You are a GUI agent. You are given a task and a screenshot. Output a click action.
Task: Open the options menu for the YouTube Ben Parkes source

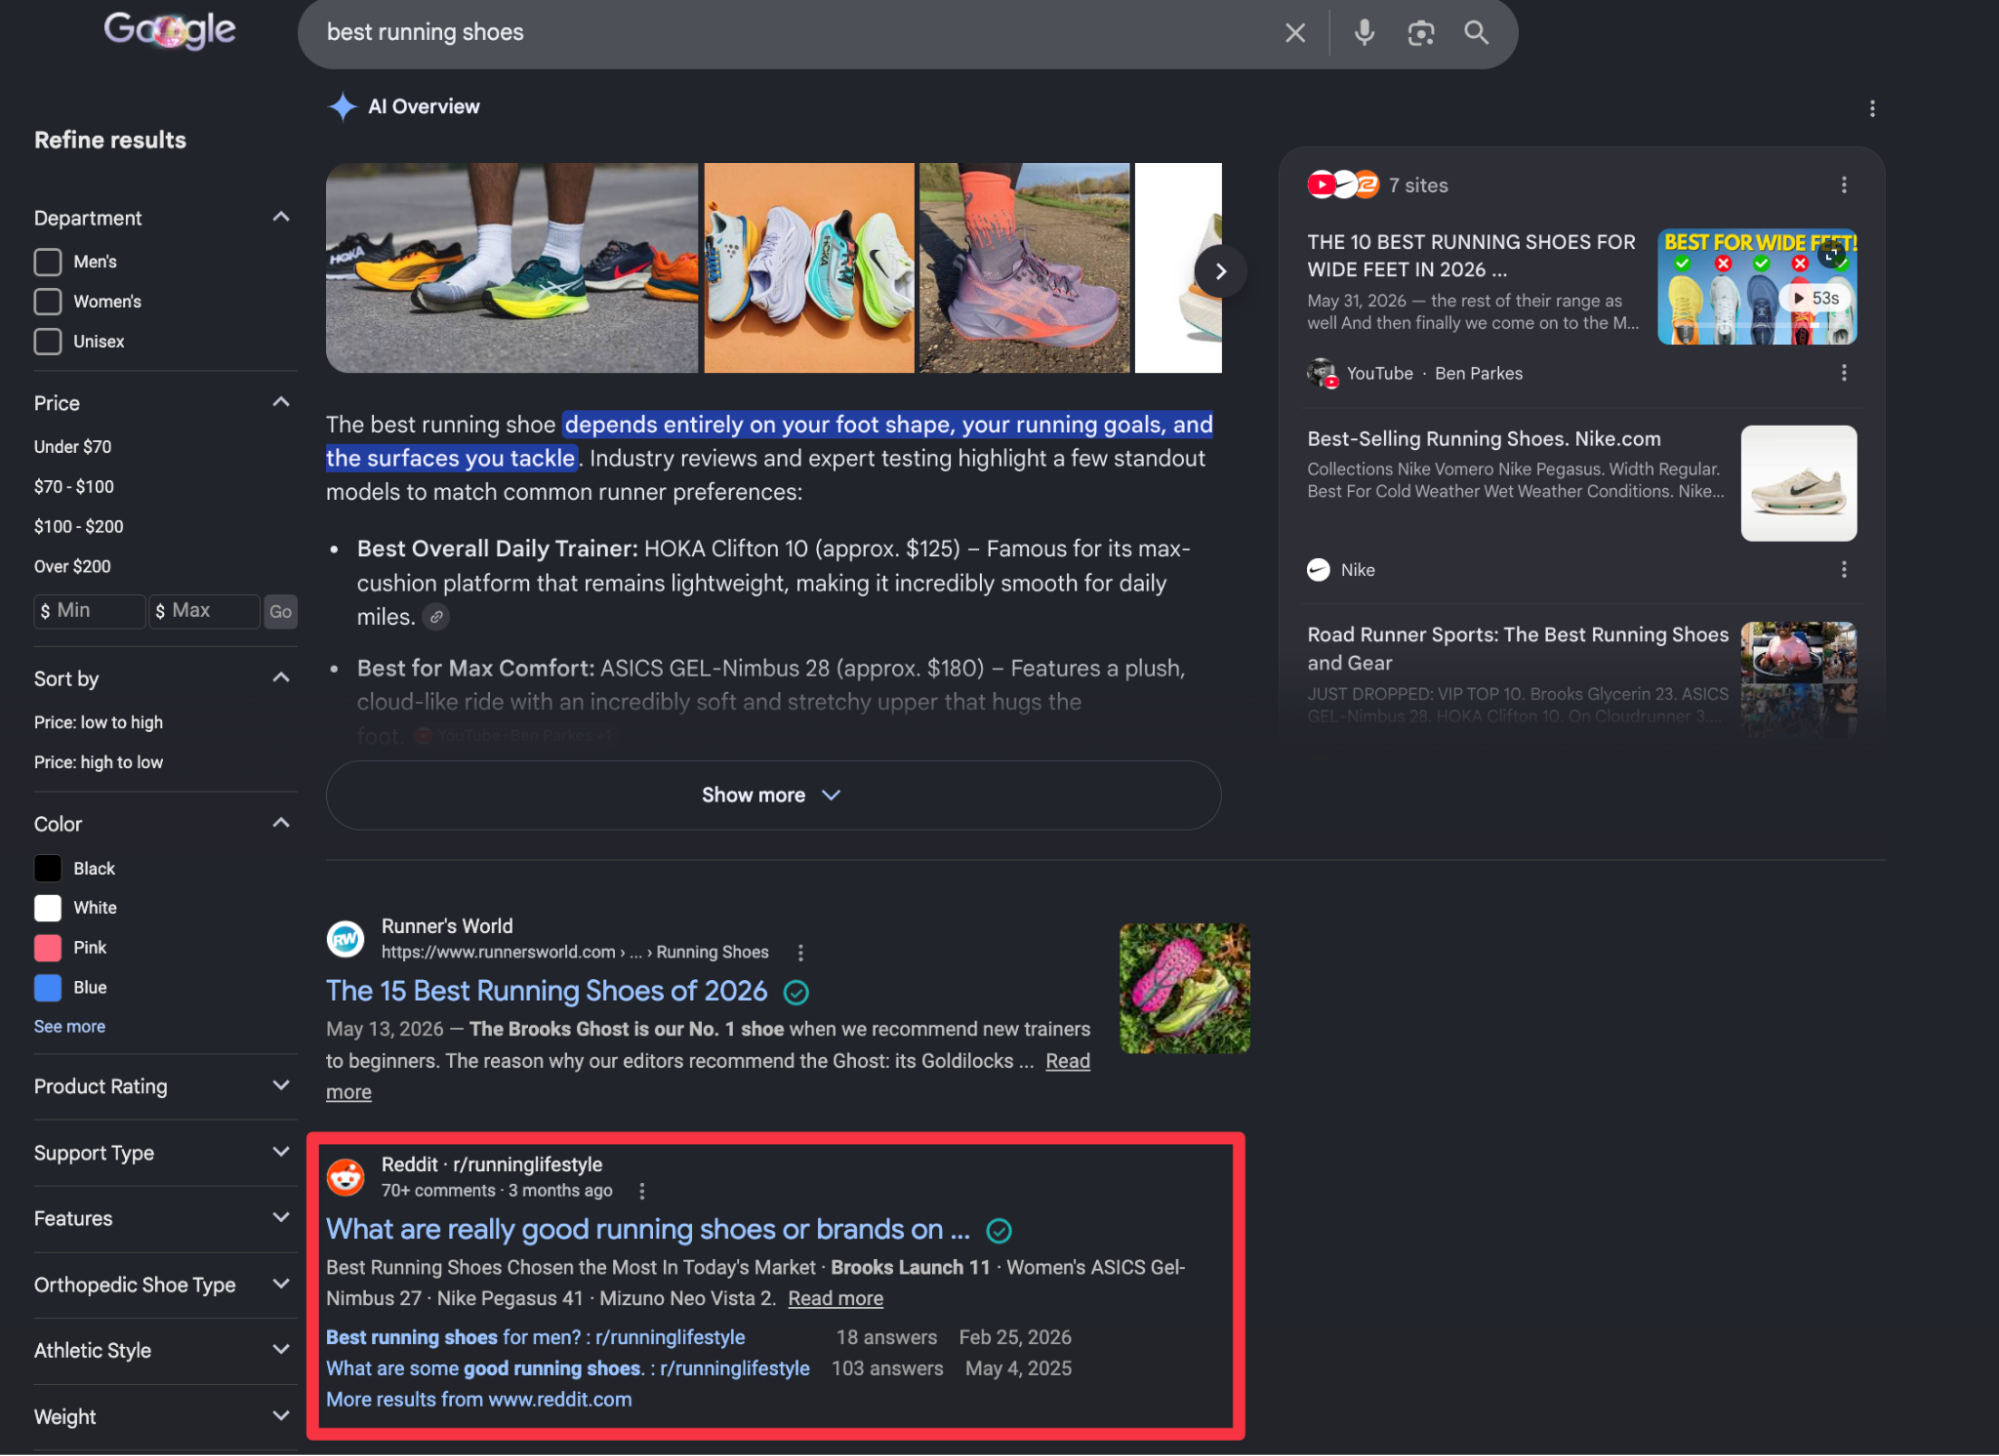(1844, 373)
